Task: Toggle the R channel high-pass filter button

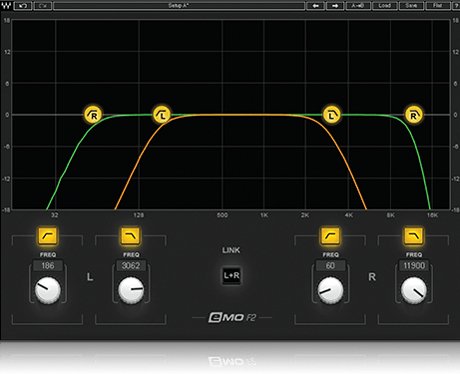Action: (330, 236)
